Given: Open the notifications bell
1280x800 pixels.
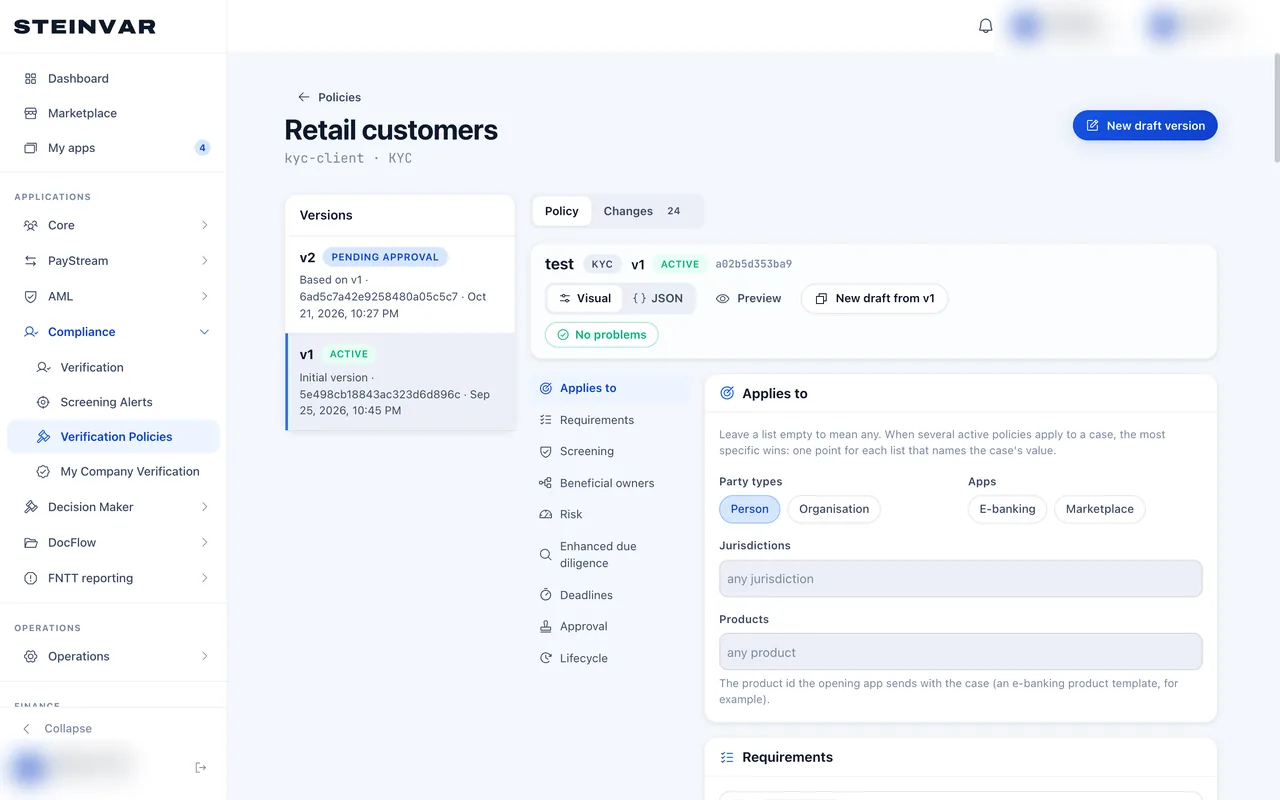Looking at the screenshot, I should tap(986, 26).
